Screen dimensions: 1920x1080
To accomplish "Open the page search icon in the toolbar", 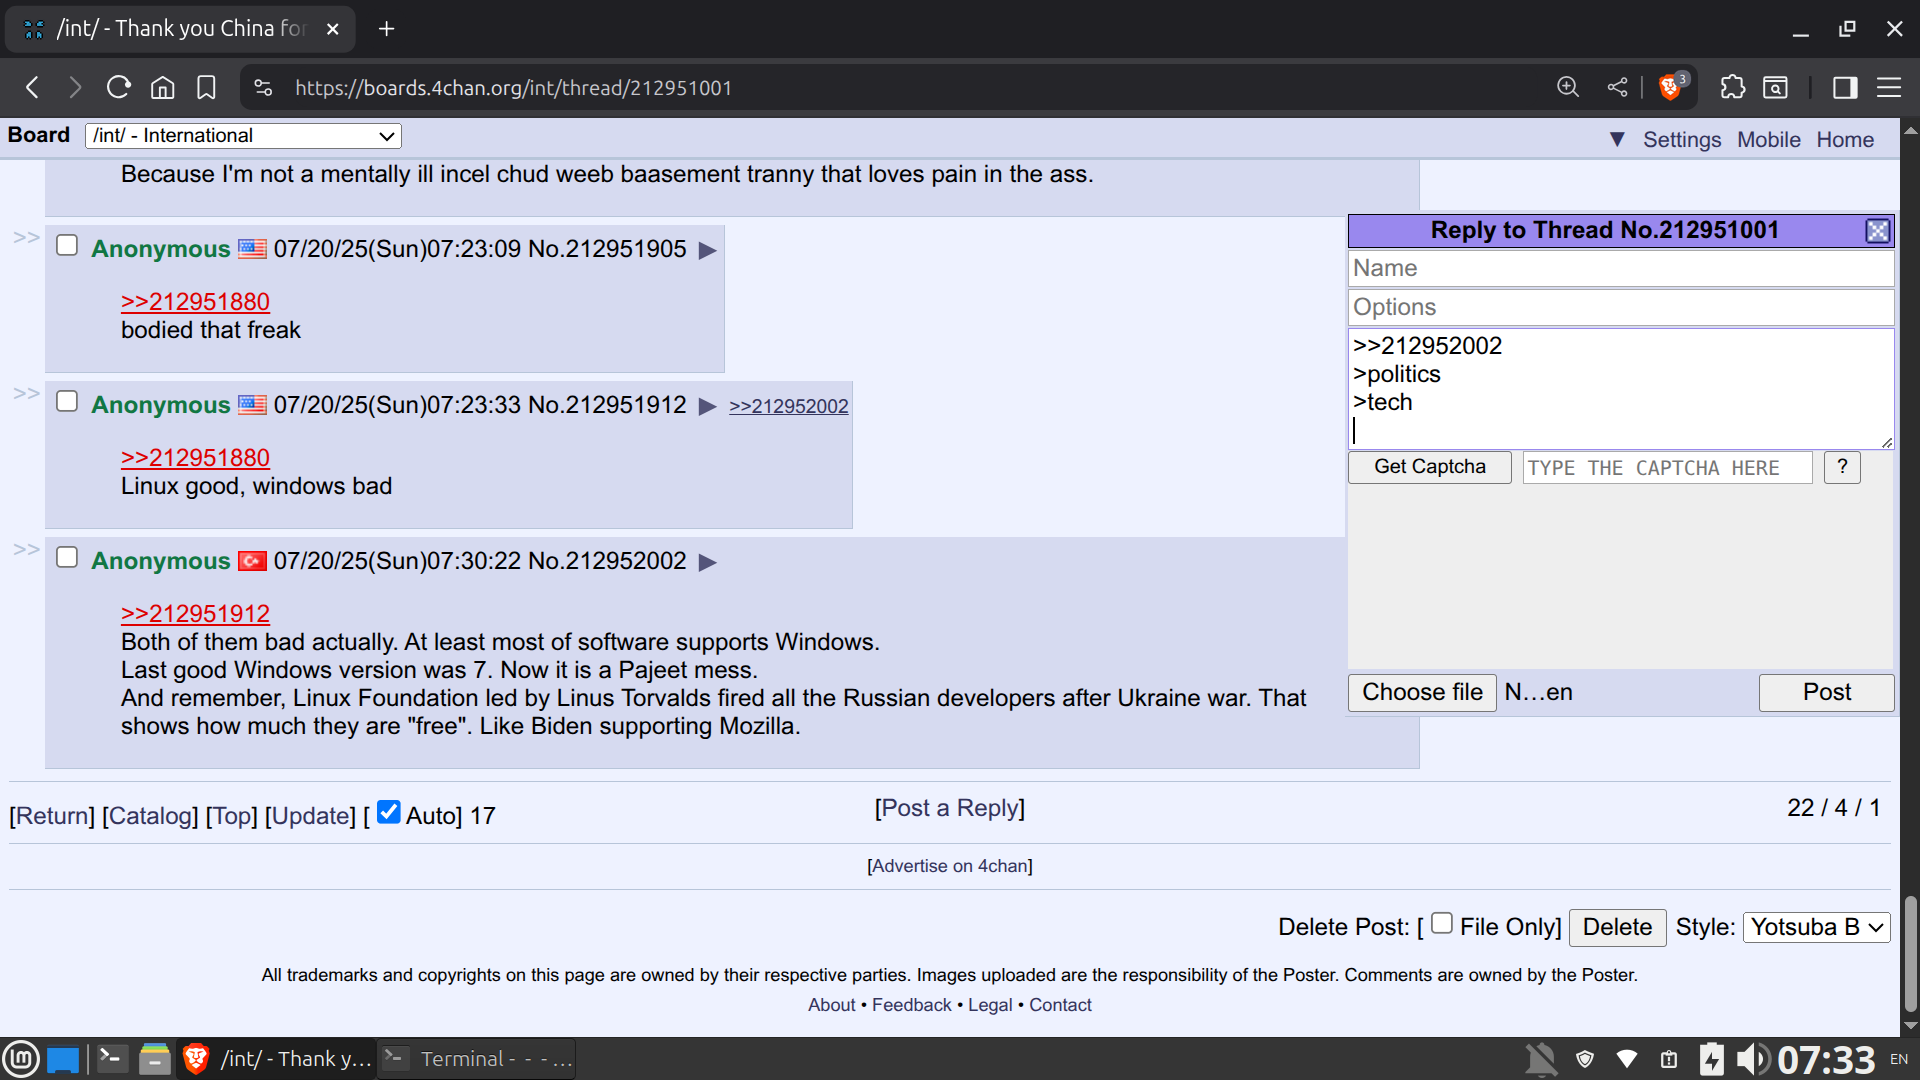I will (x=1776, y=88).
